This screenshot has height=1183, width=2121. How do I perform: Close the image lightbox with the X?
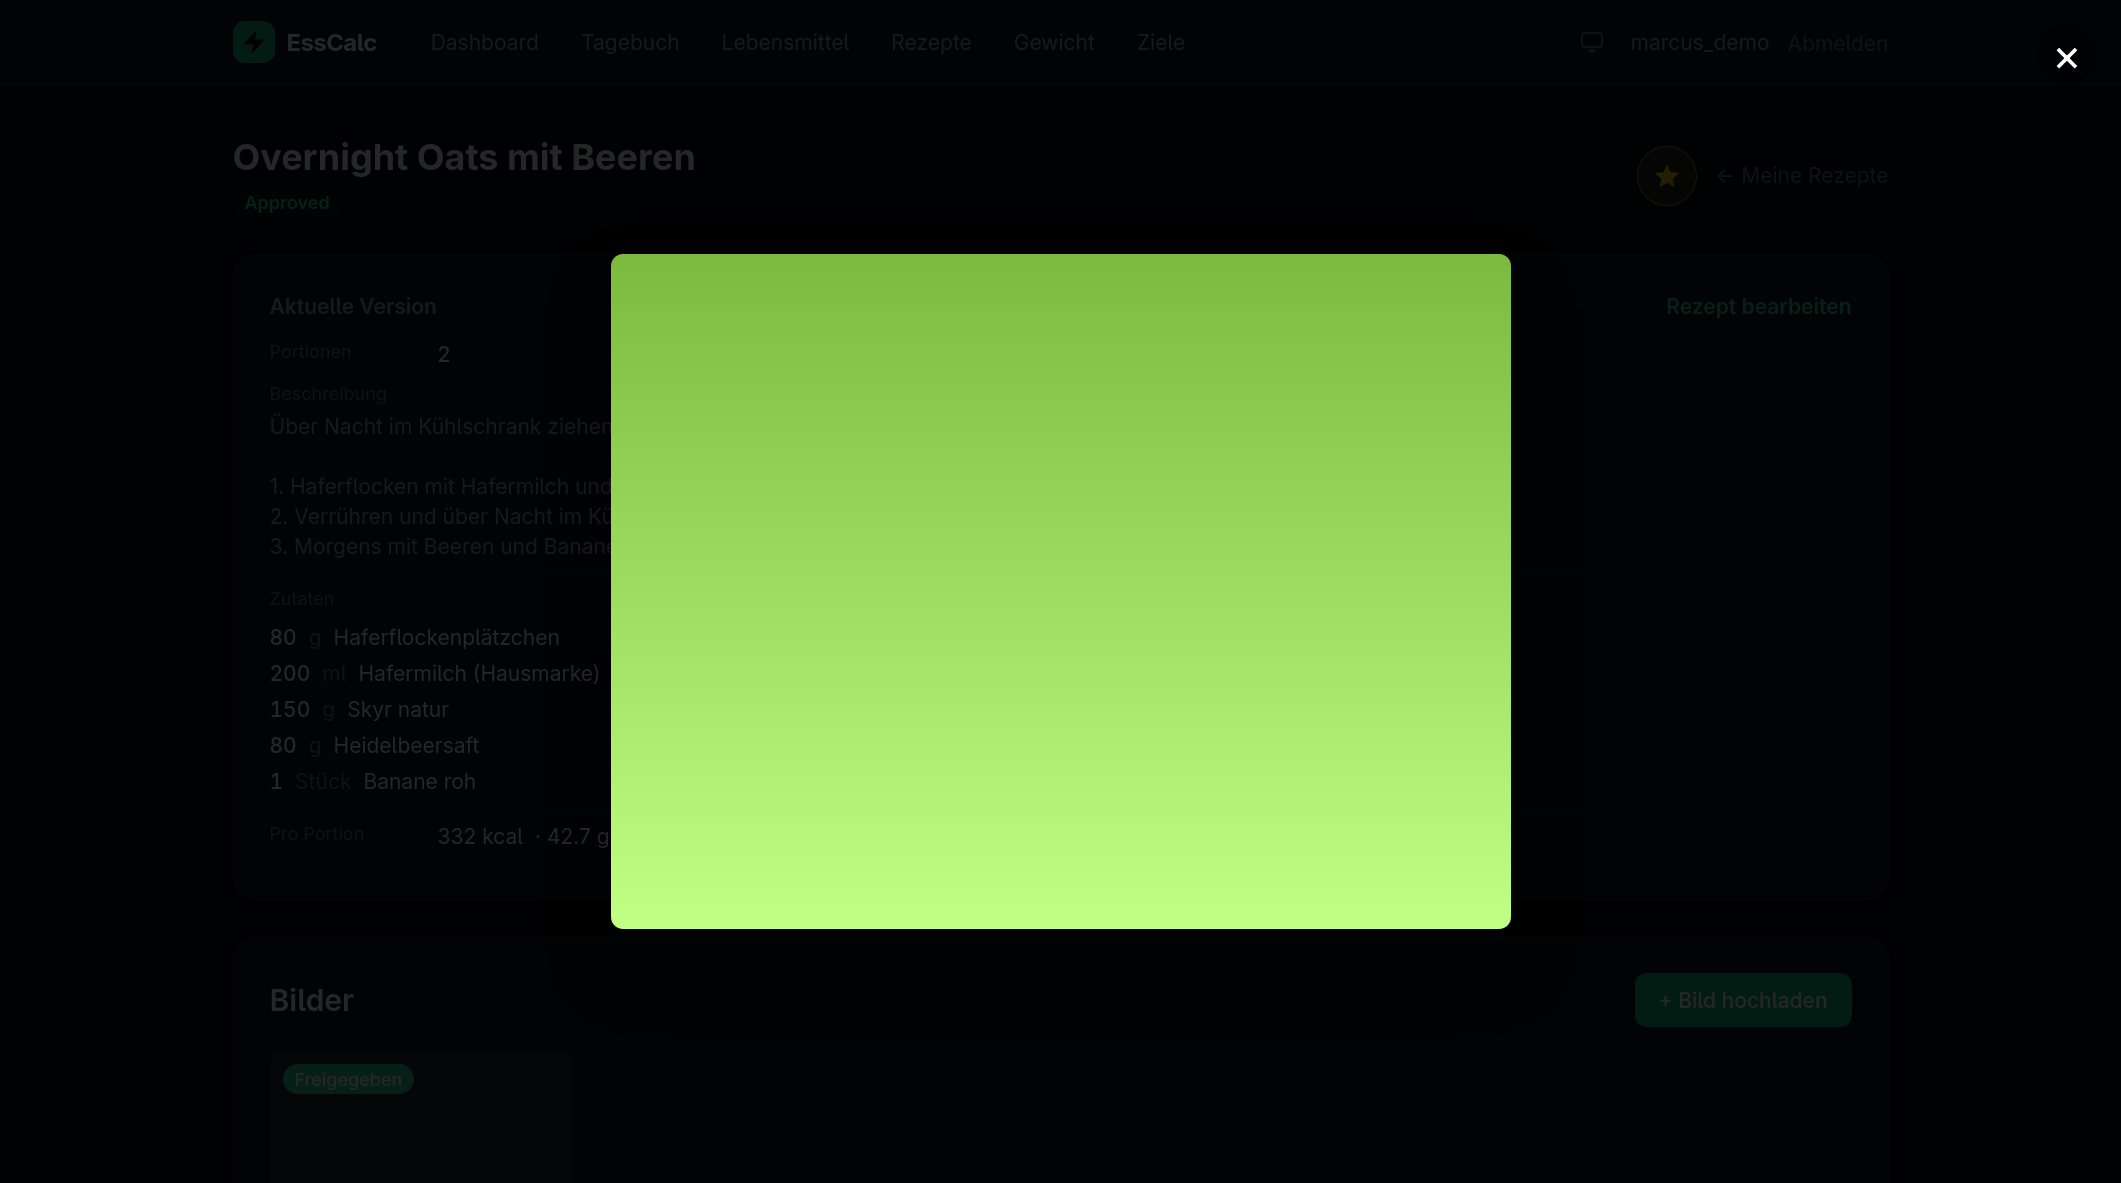[x=2066, y=58]
